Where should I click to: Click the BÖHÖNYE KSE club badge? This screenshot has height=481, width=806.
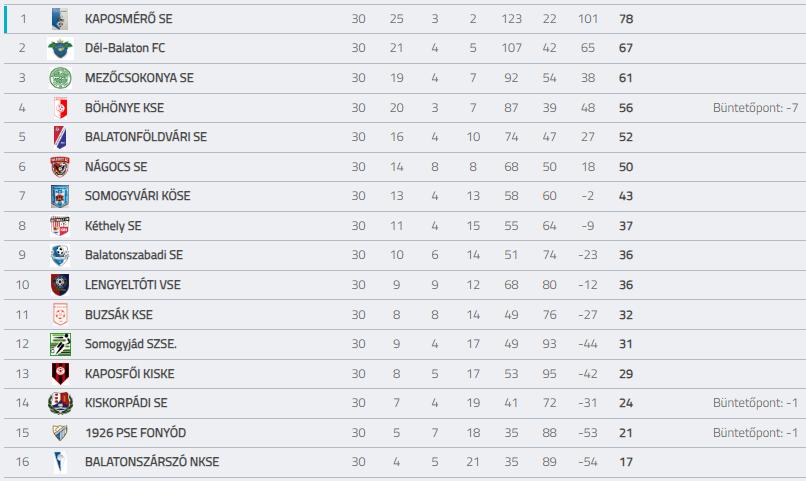coord(61,107)
